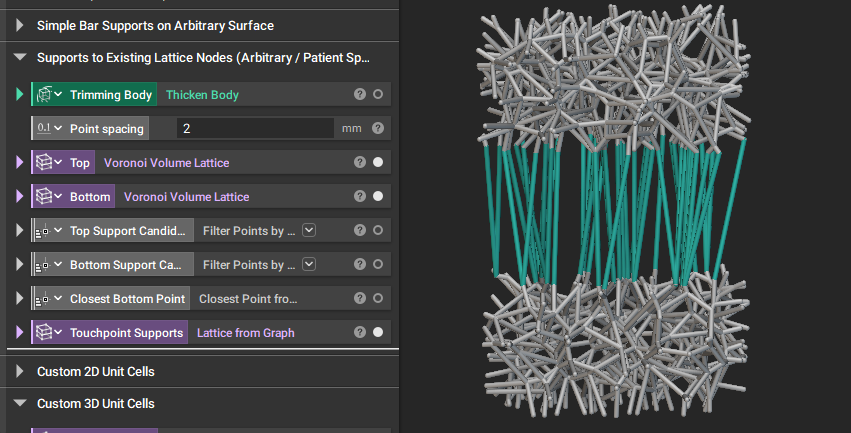Toggle visibility circle for Trimming Body

point(378,94)
